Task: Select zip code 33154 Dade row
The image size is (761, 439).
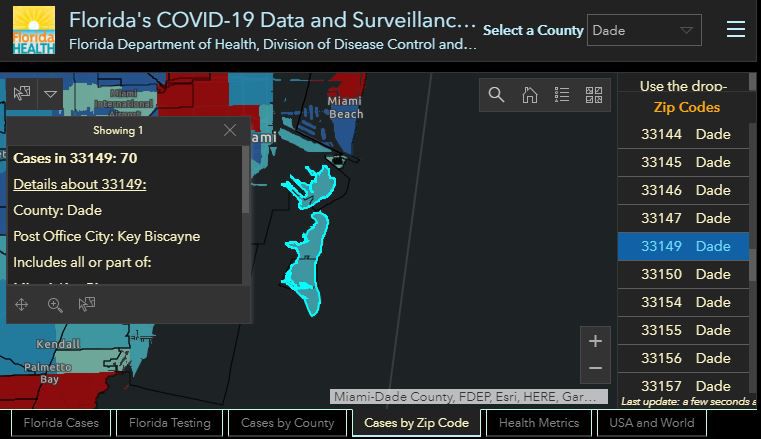Action: pyautogui.click(x=683, y=302)
